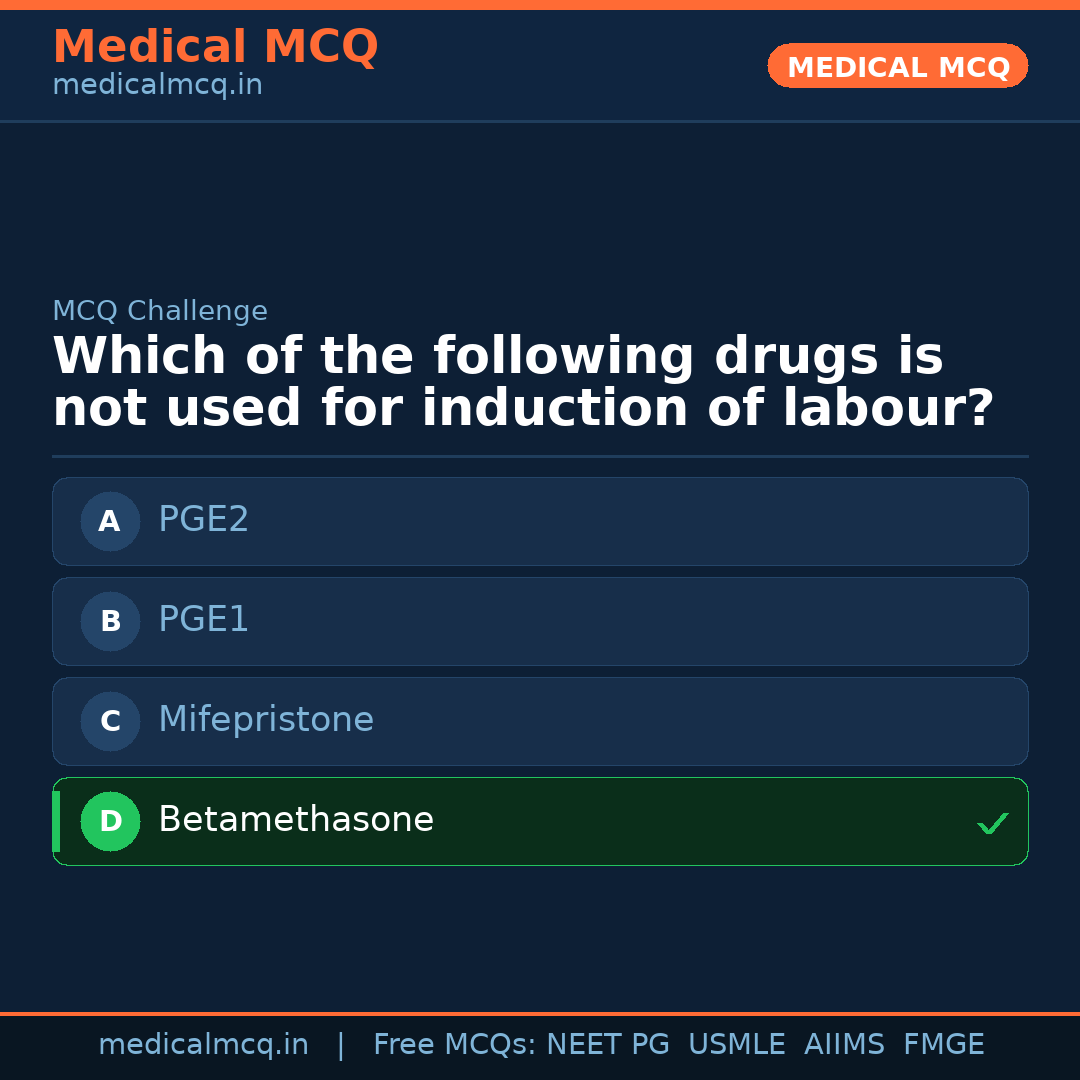Screen dimensions: 1080x1080
Task: Click the green checkmark on Betamethasone
Action: pyautogui.click(x=992, y=823)
